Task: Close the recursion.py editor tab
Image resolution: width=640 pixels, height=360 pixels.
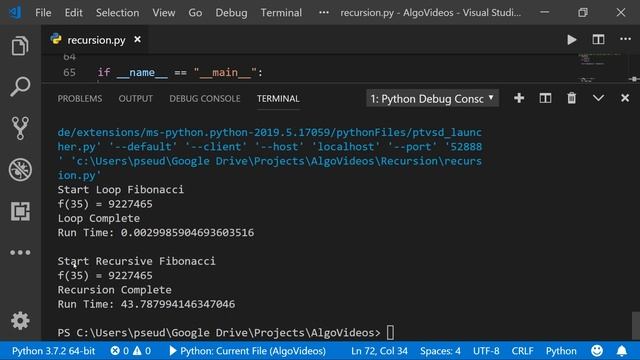Action: coord(138,40)
